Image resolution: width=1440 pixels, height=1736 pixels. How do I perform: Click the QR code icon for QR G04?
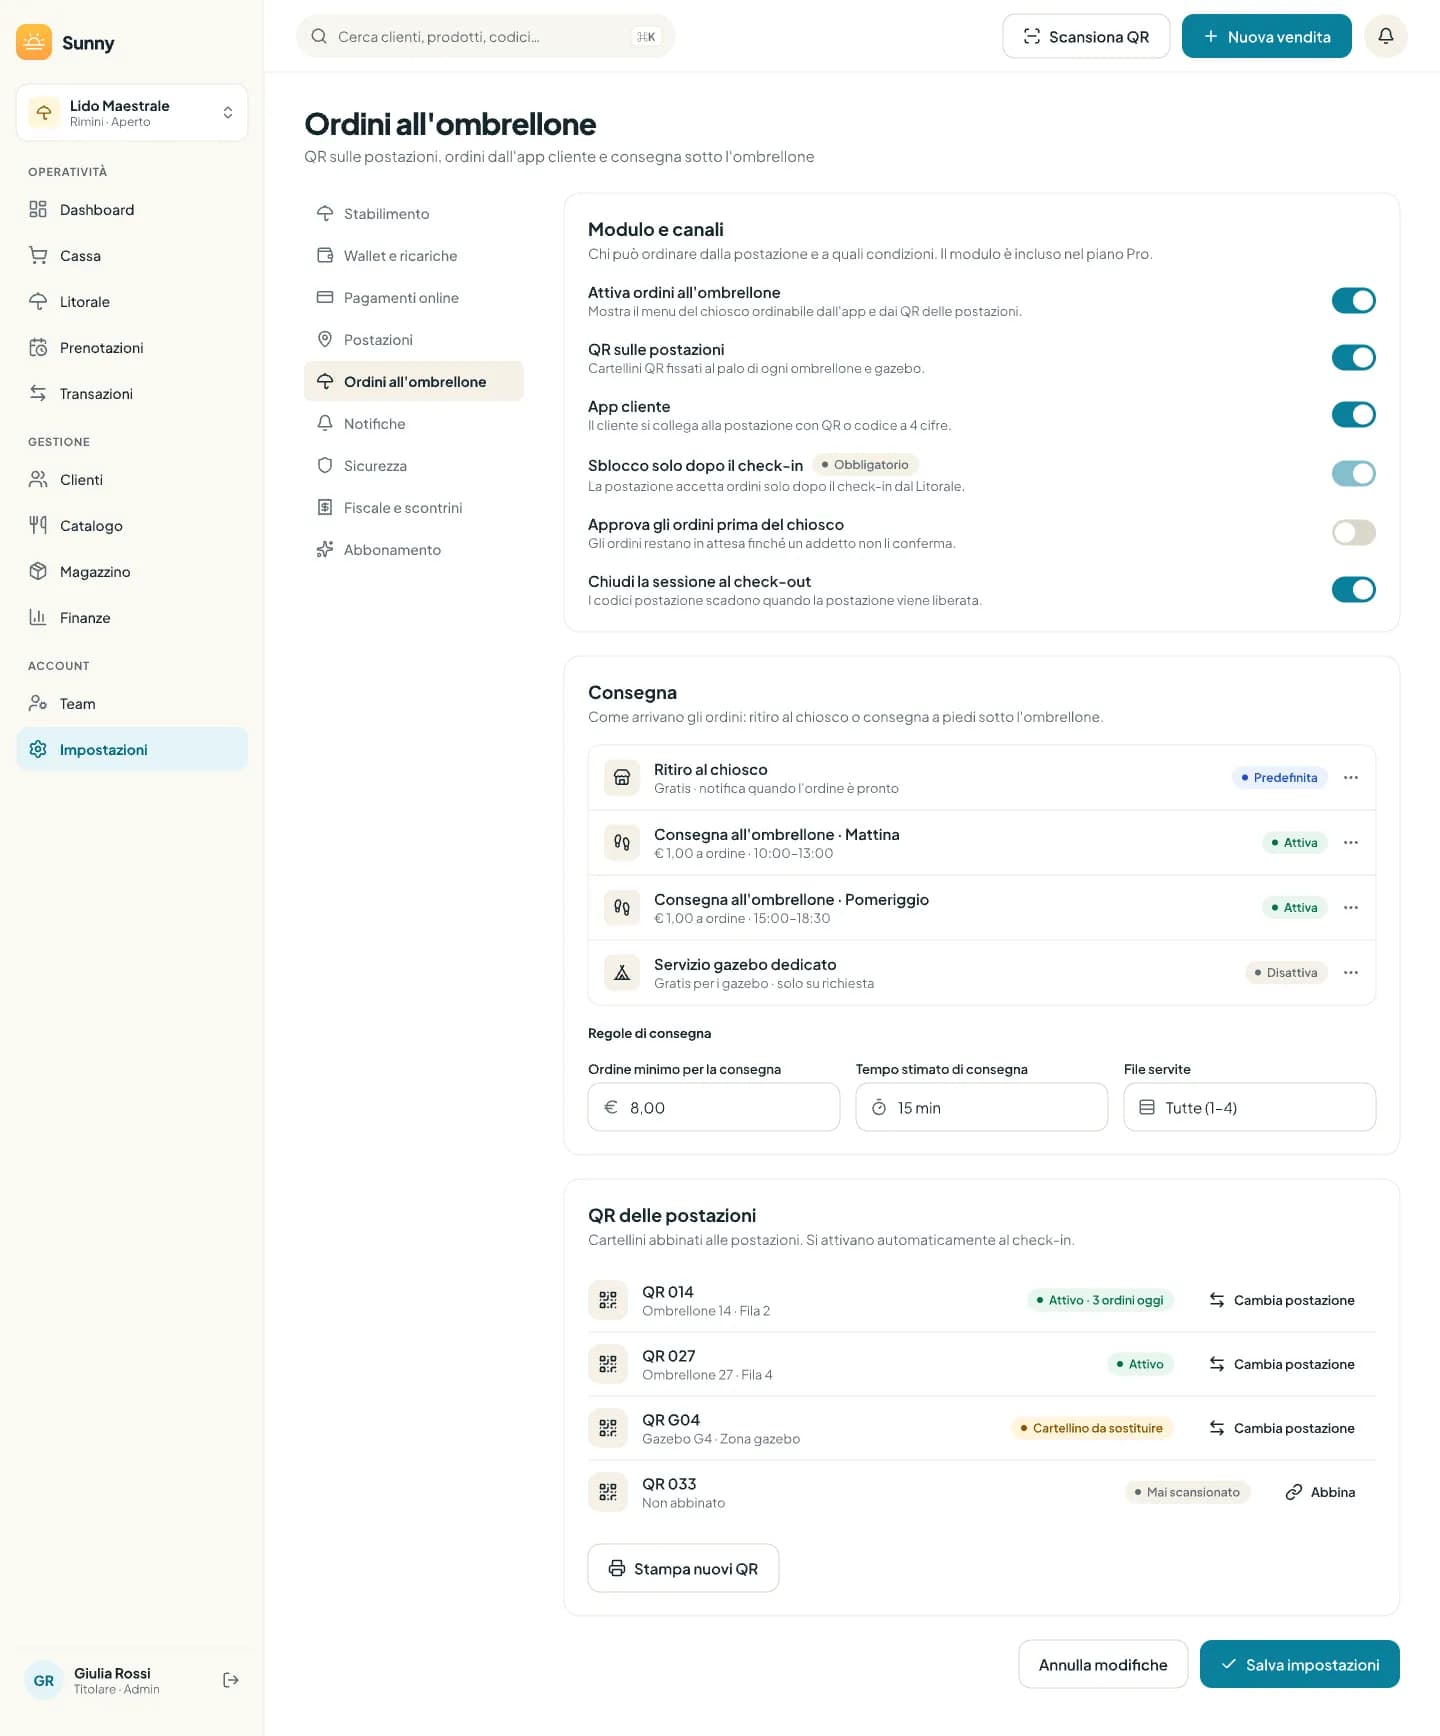pos(608,1428)
